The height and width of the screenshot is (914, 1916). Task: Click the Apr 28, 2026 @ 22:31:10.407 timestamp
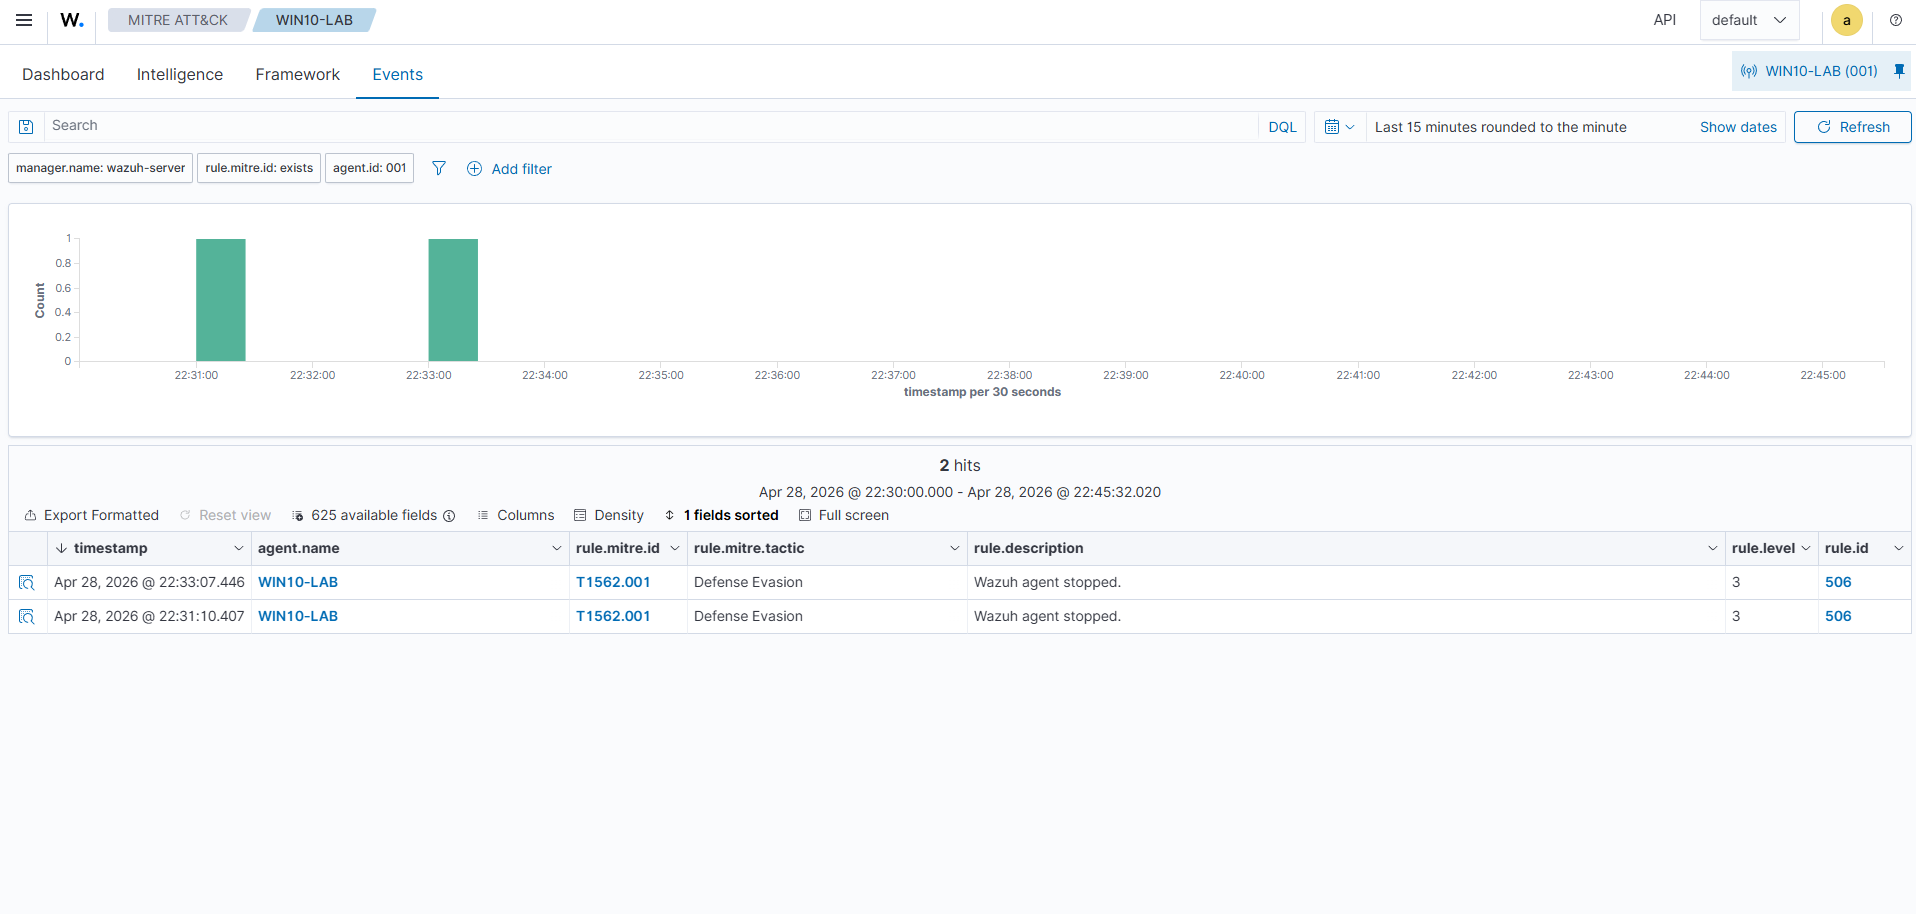[x=149, y=616]
